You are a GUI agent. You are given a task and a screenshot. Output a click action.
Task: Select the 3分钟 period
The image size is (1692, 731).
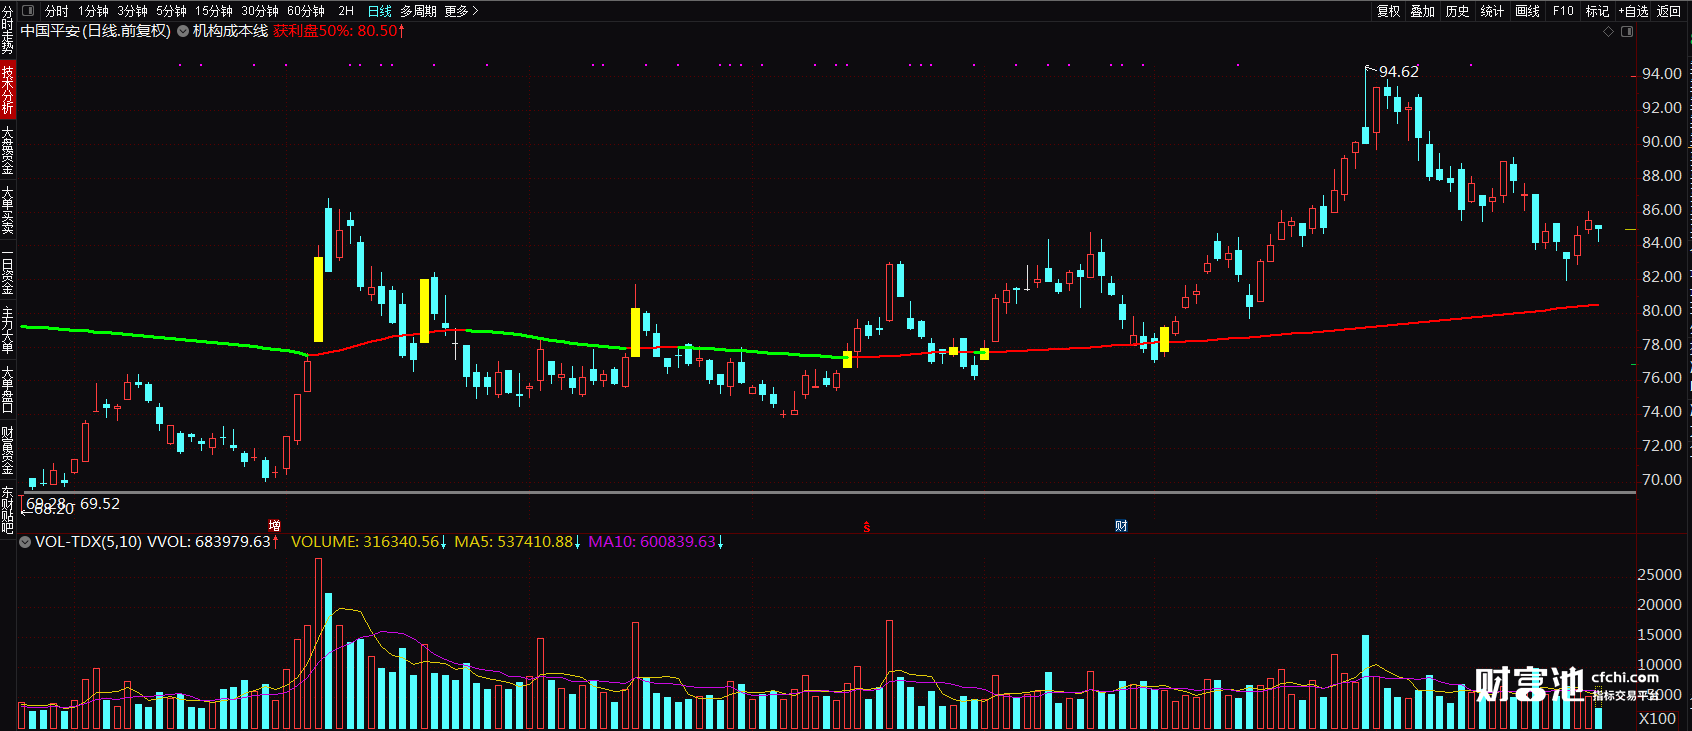(x=132, y=11)
